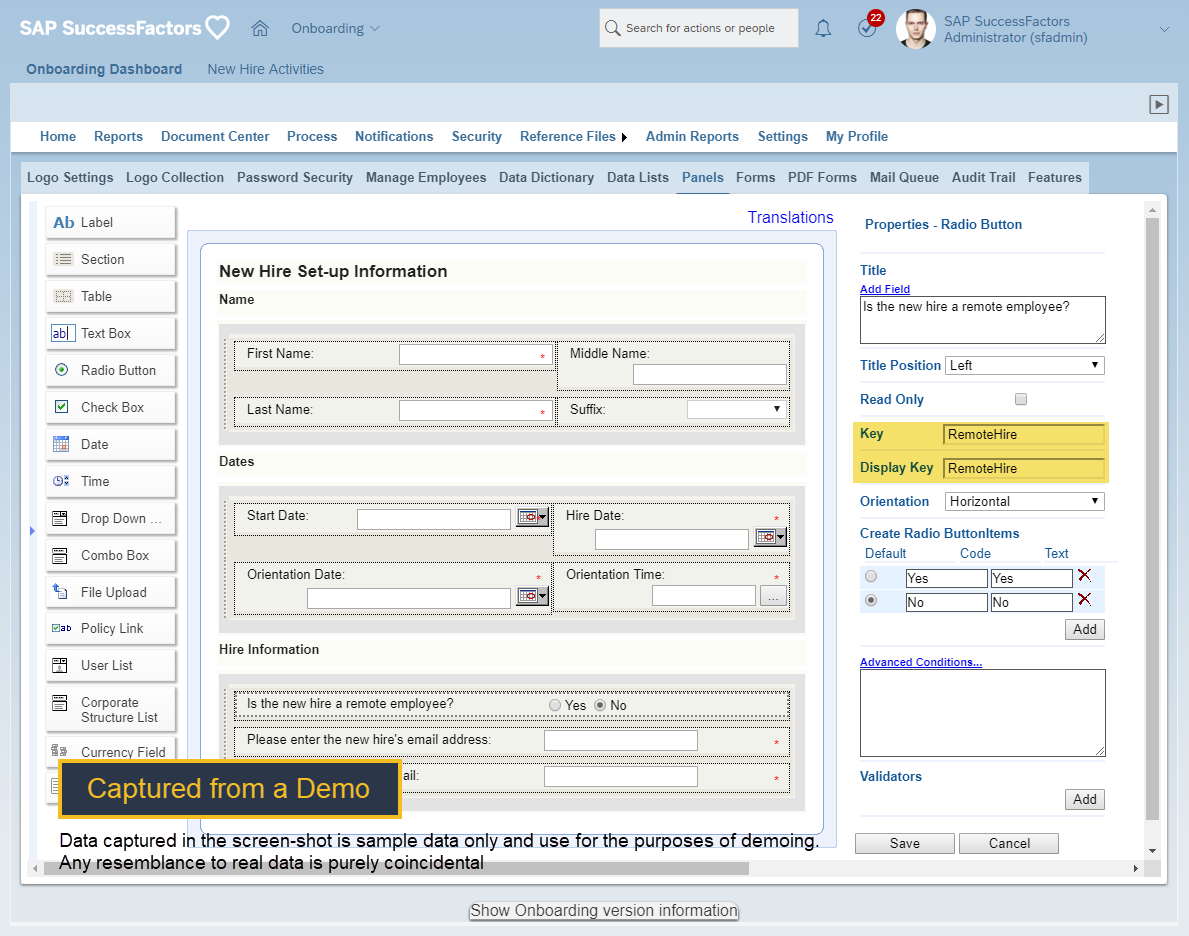Click the administrator profile photo

(x=915, y=29)
